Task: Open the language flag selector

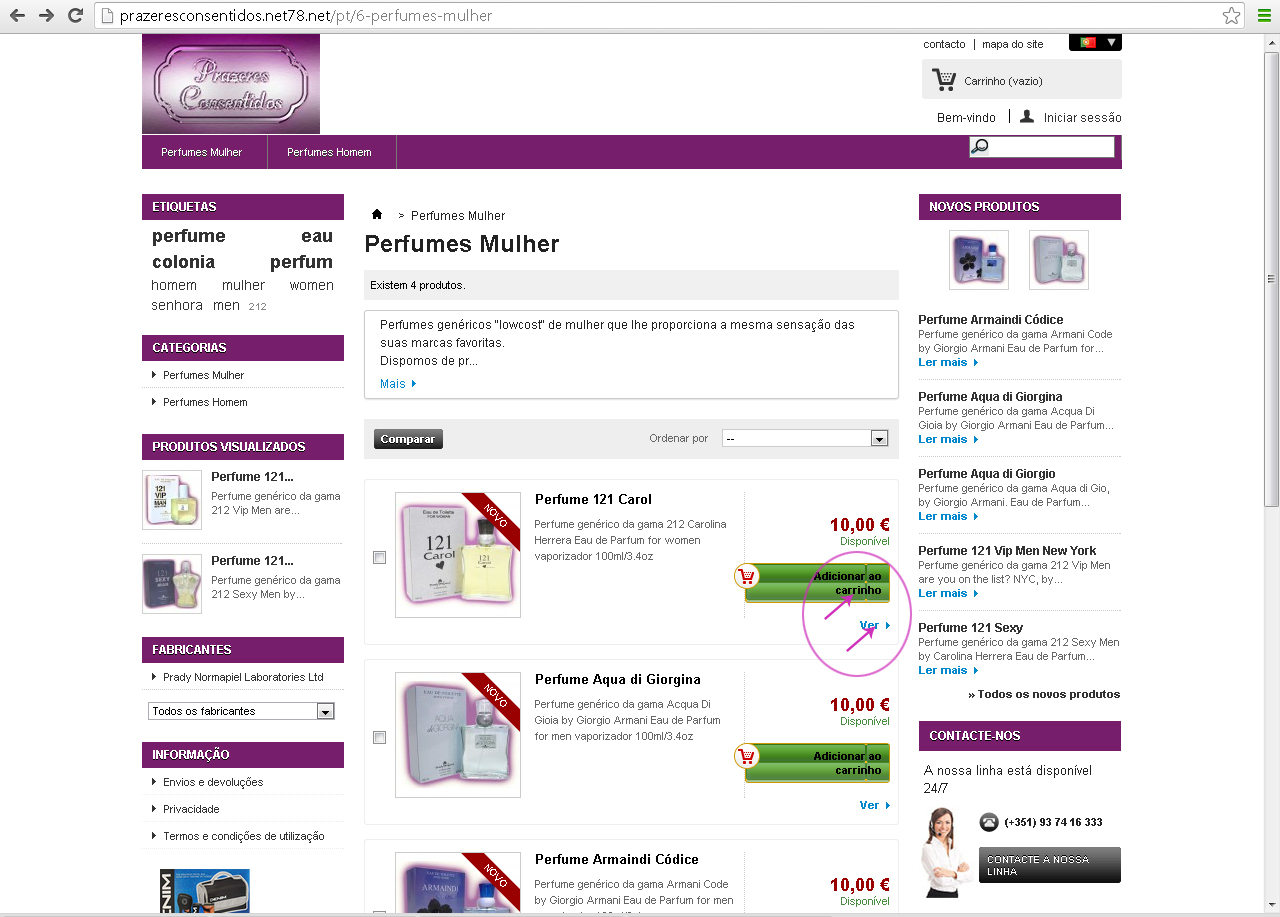Action: 1095,42
